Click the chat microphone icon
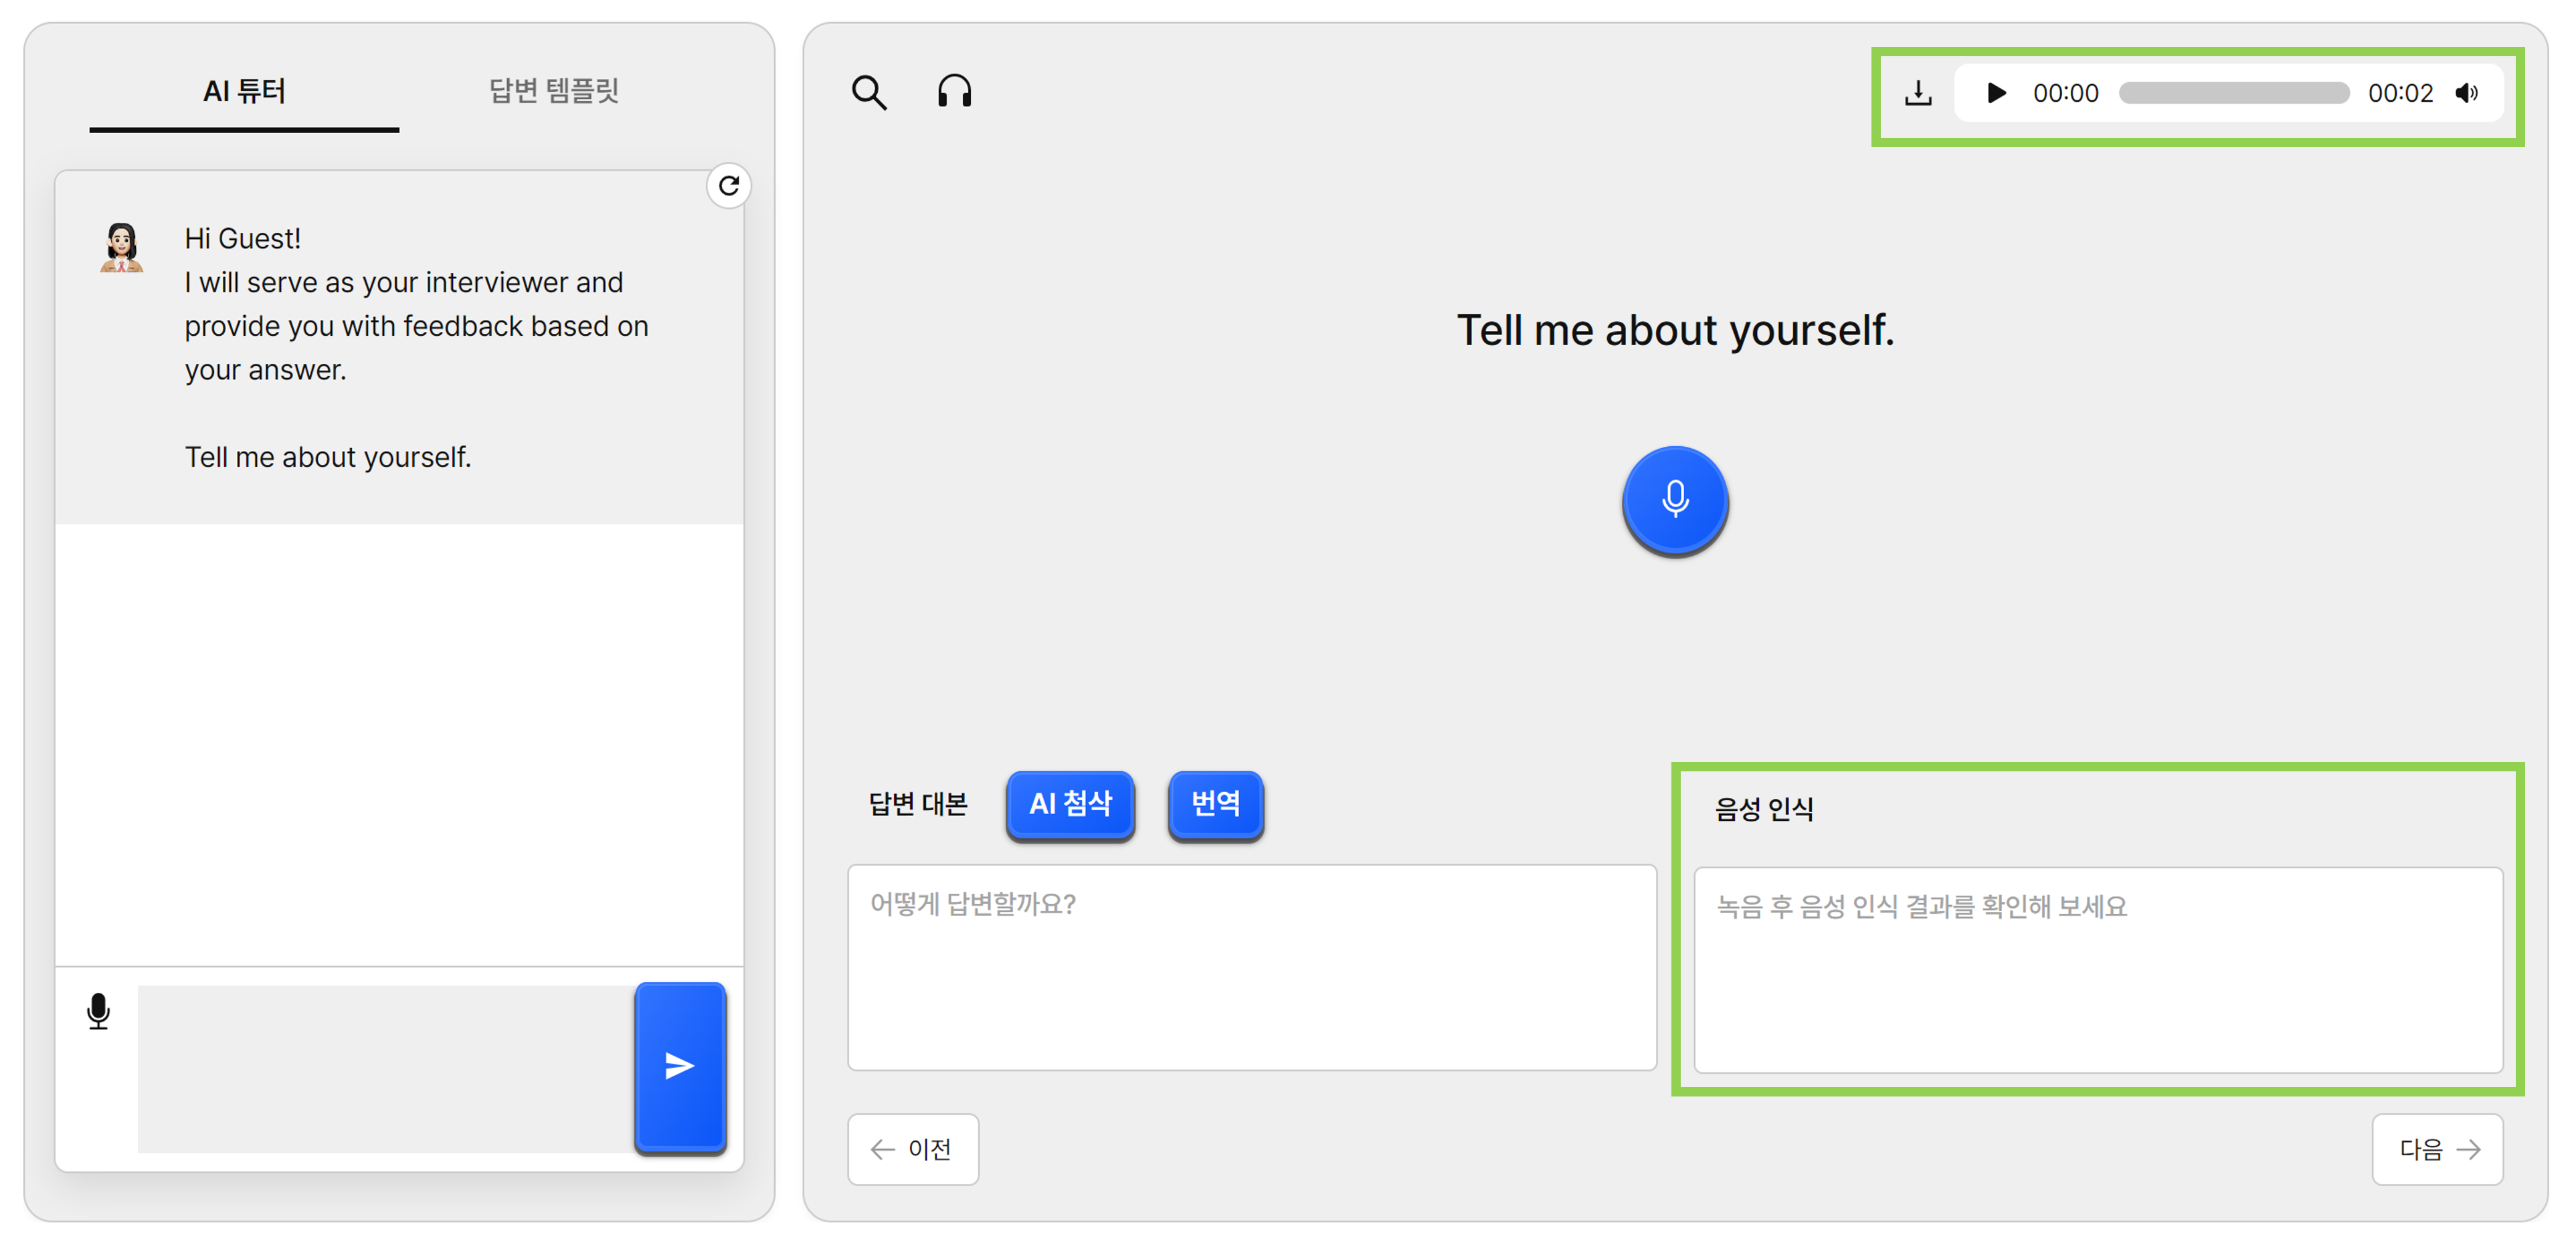Viewport: 2576px width, 1247px height. [98, 1011]
